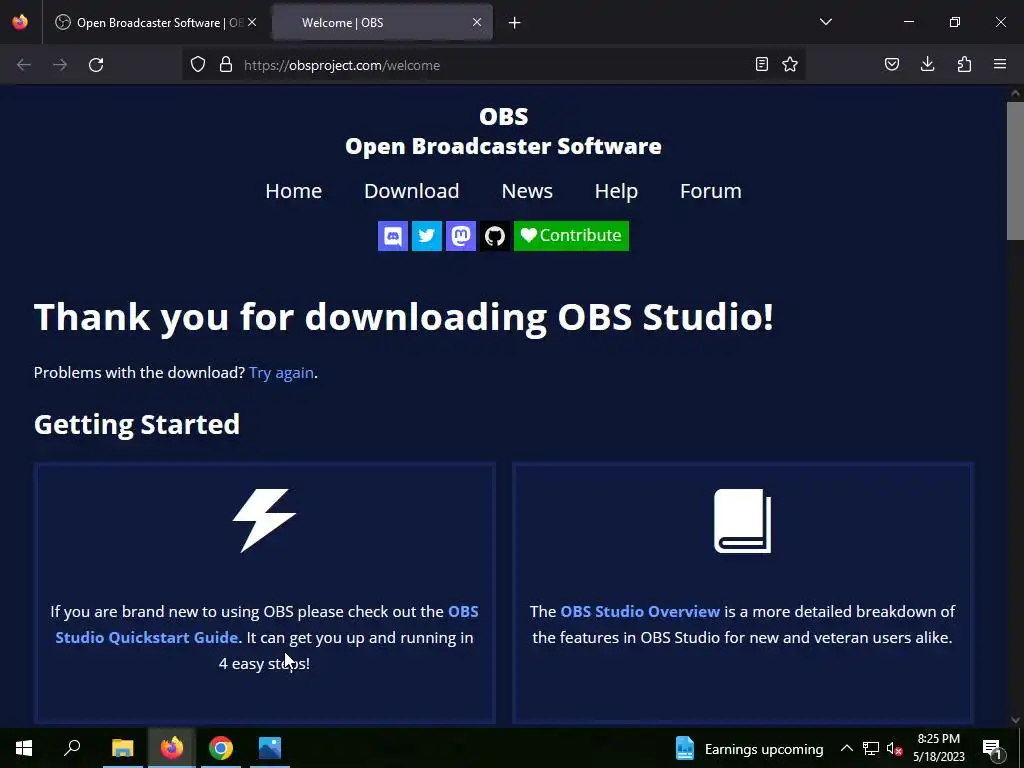Expand the list all tabs chevron
The width and height of the screenshot is (1024, 768).
point(825,22)
